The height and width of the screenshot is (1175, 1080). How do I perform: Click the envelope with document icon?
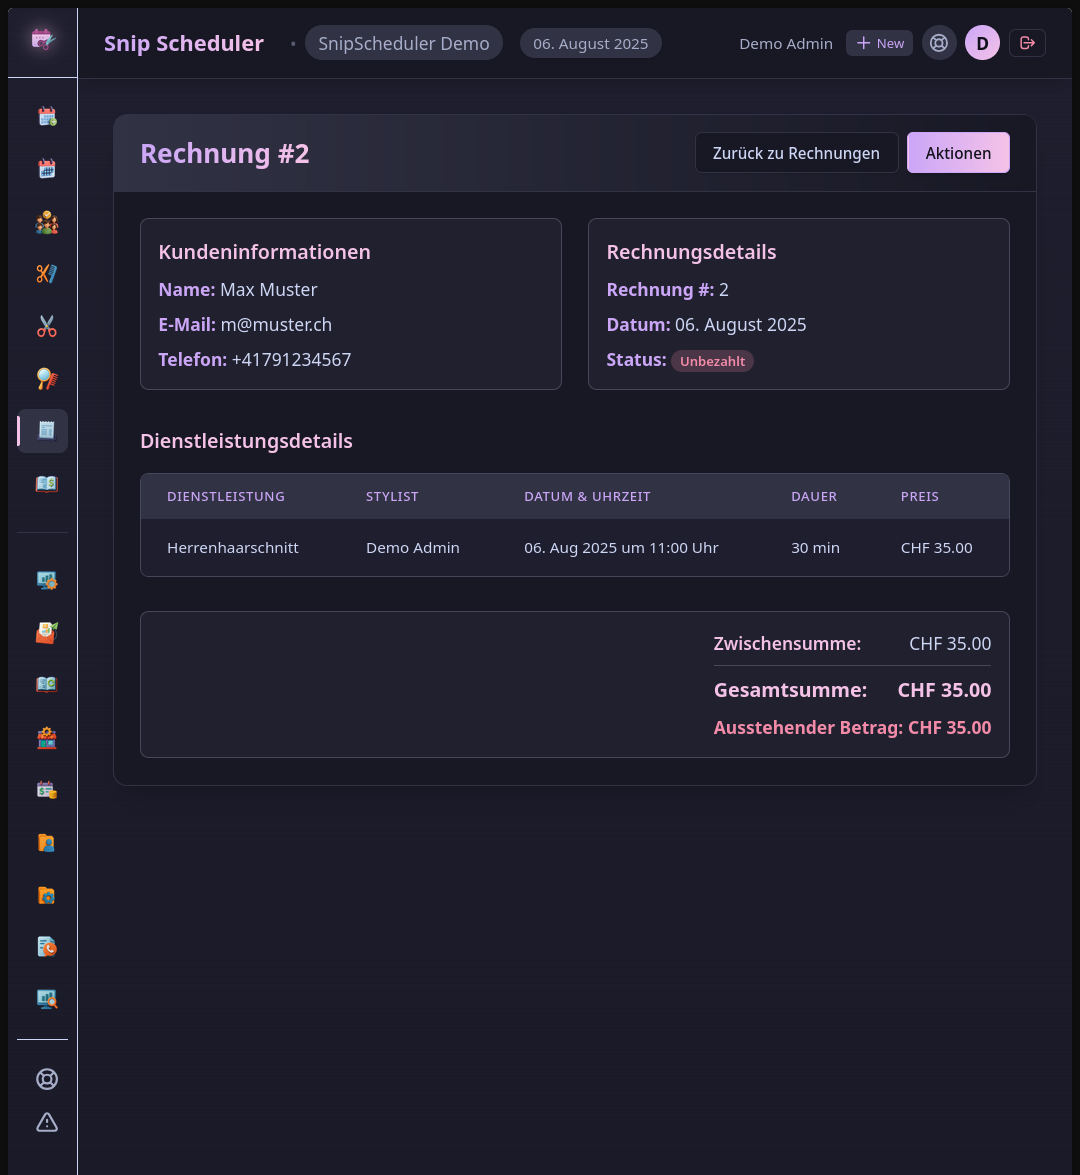[47, 632]
